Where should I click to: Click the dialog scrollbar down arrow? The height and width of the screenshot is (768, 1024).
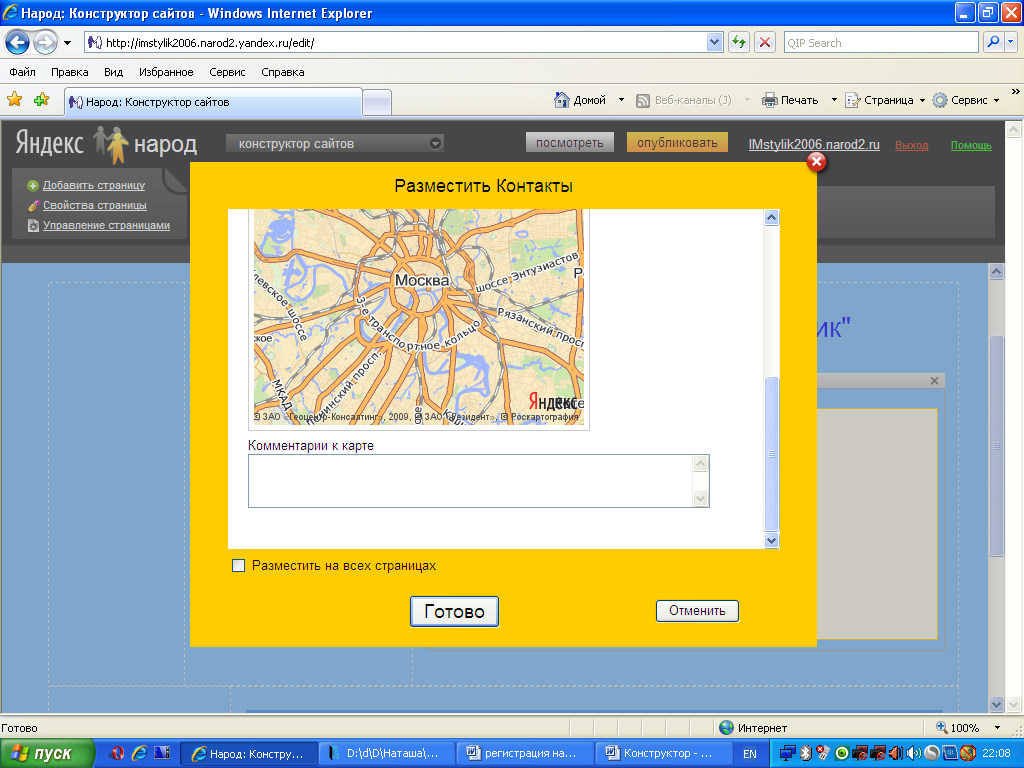[x=771, y=540]
